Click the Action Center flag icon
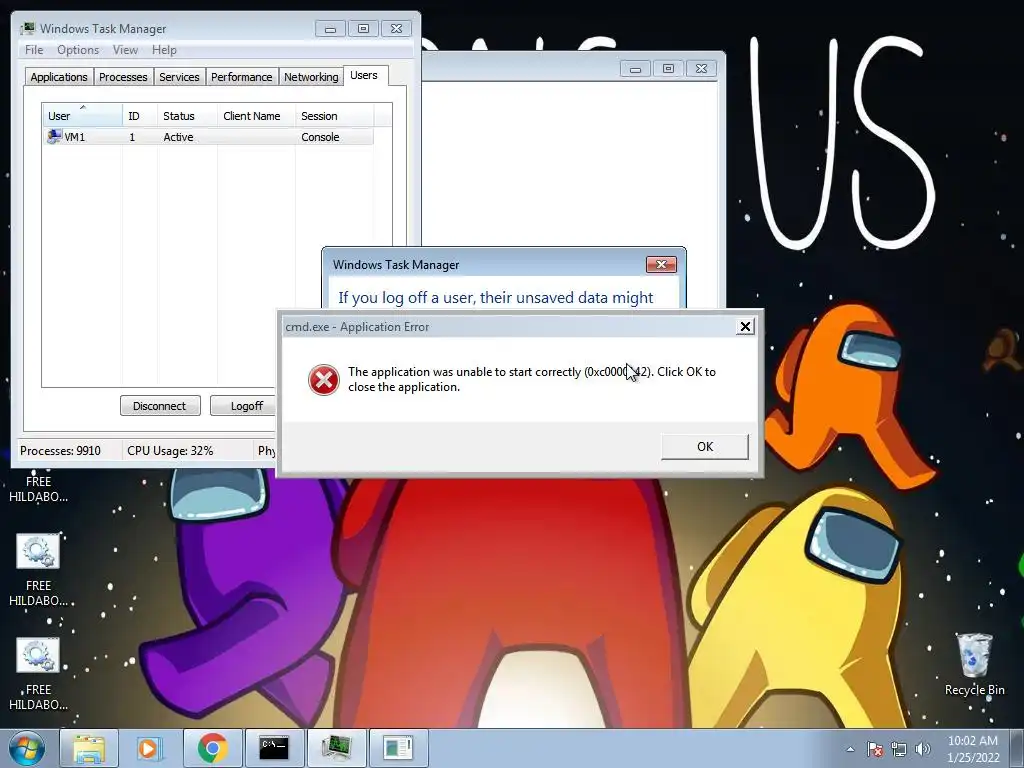The height and width of the screenshot is (768, 1024). (875, 749)
